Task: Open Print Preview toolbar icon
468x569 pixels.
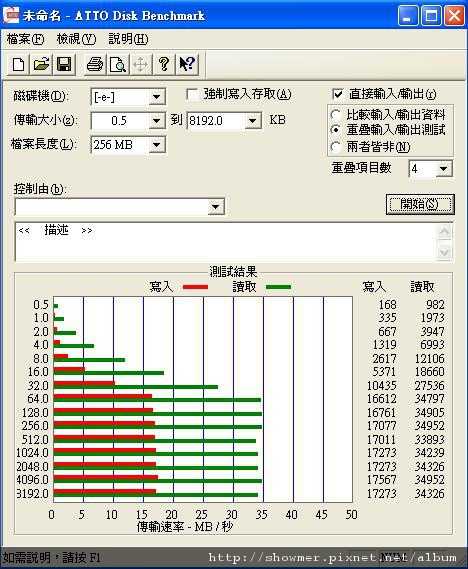Action: 118,65
